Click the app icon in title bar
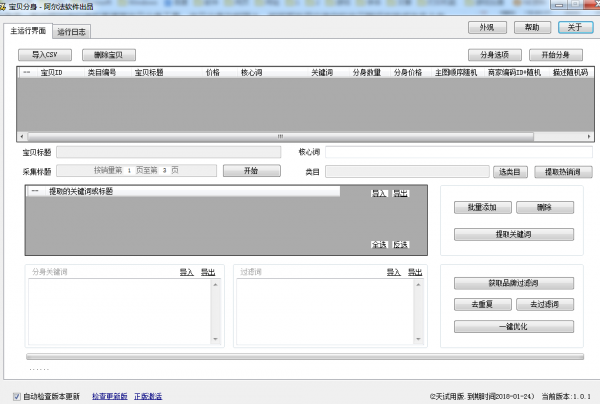600x404 pixels. [6, 6]
